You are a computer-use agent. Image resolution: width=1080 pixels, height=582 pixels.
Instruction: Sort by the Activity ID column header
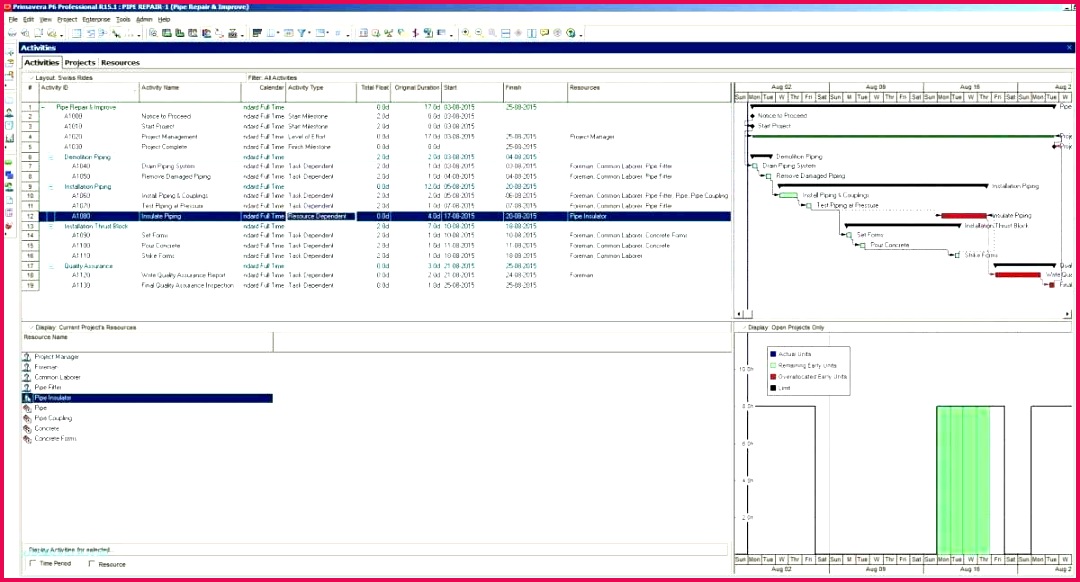click(x=89, y=88)
